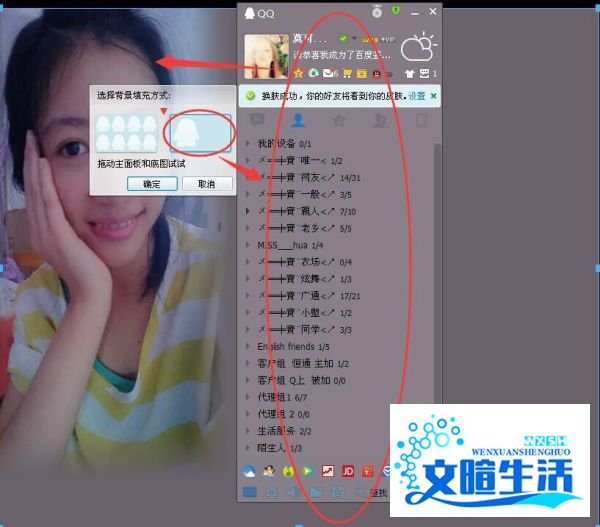
Task: Open message manager speaker icon in bottom bar
Action: (x=293, y=492)
